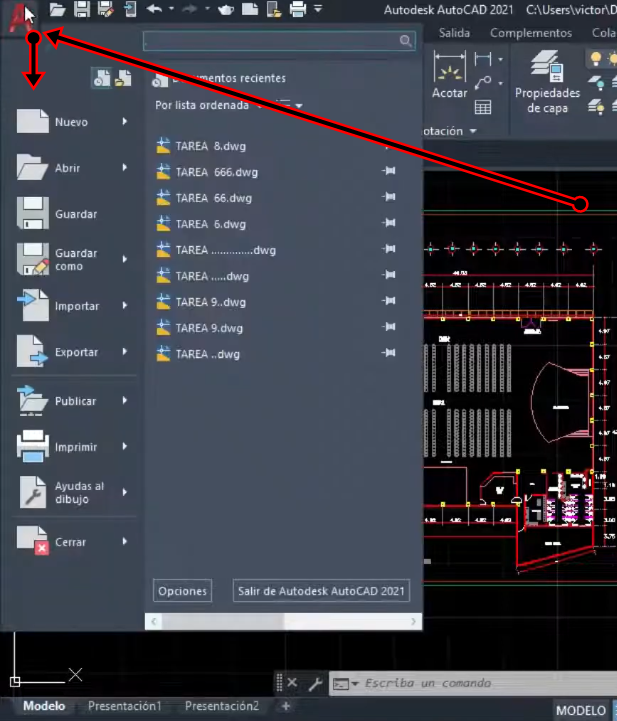Close the command line with its X icon

(x=292, y=682)
